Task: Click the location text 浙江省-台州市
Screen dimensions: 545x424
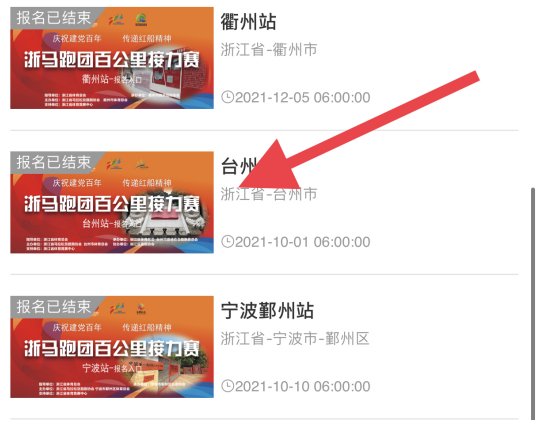Action: click(x=269, y=194)
